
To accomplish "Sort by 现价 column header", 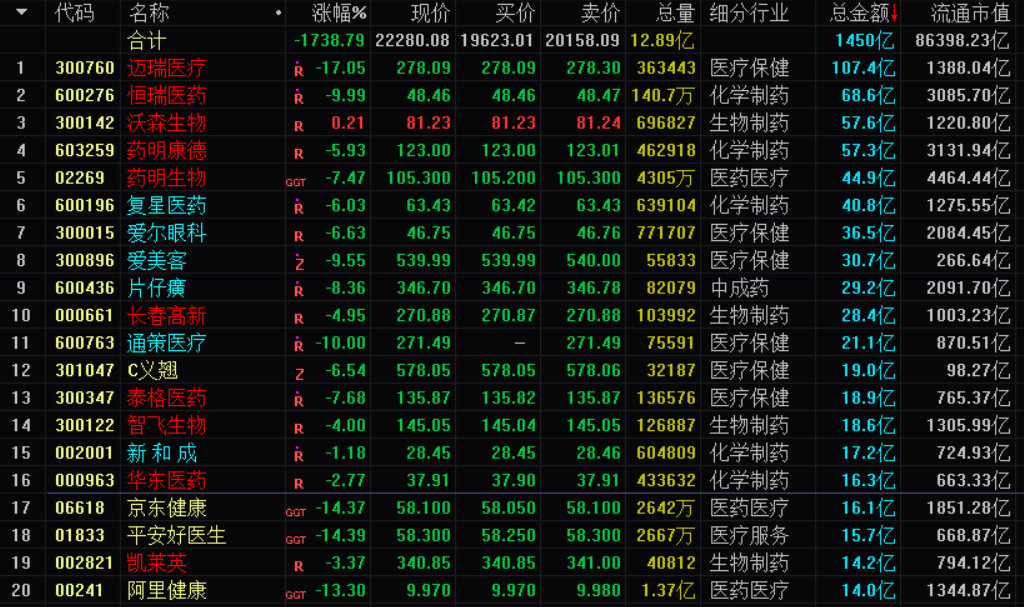I will coord(430,12).
